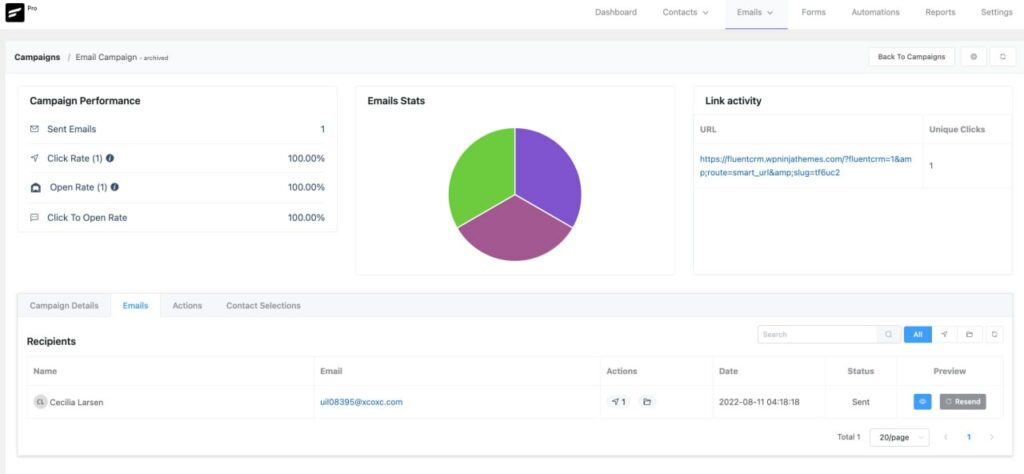Click the click-count badge showing 1
1024x474 pixels.
618,402
